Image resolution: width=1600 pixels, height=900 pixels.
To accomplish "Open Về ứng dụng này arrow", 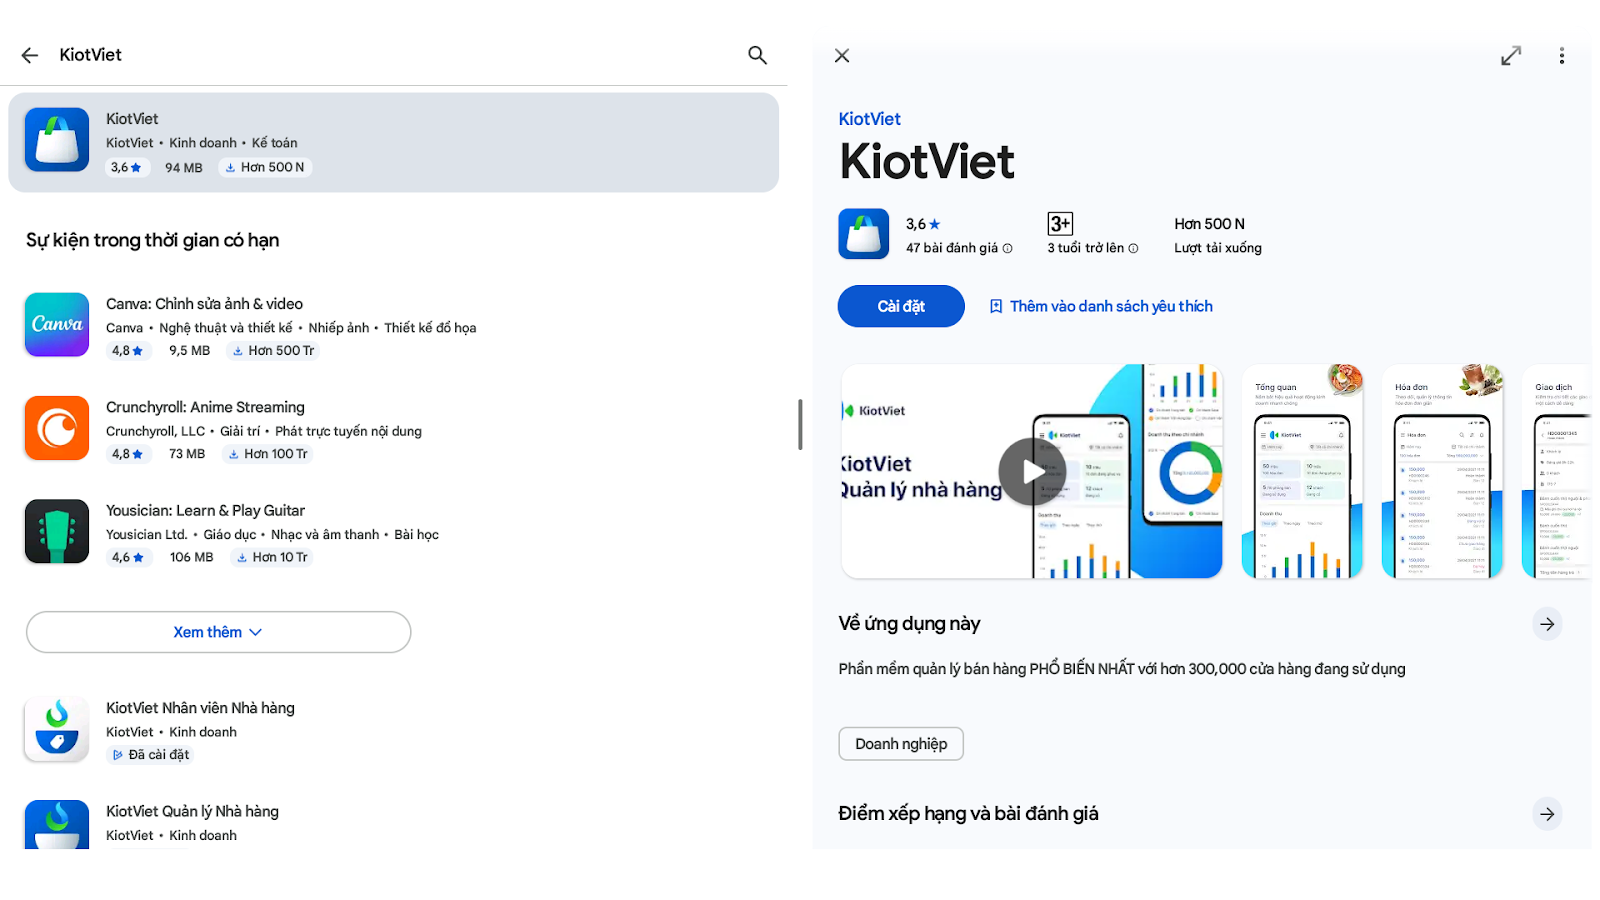I will pyautogui.click(x=1547, y=624).
